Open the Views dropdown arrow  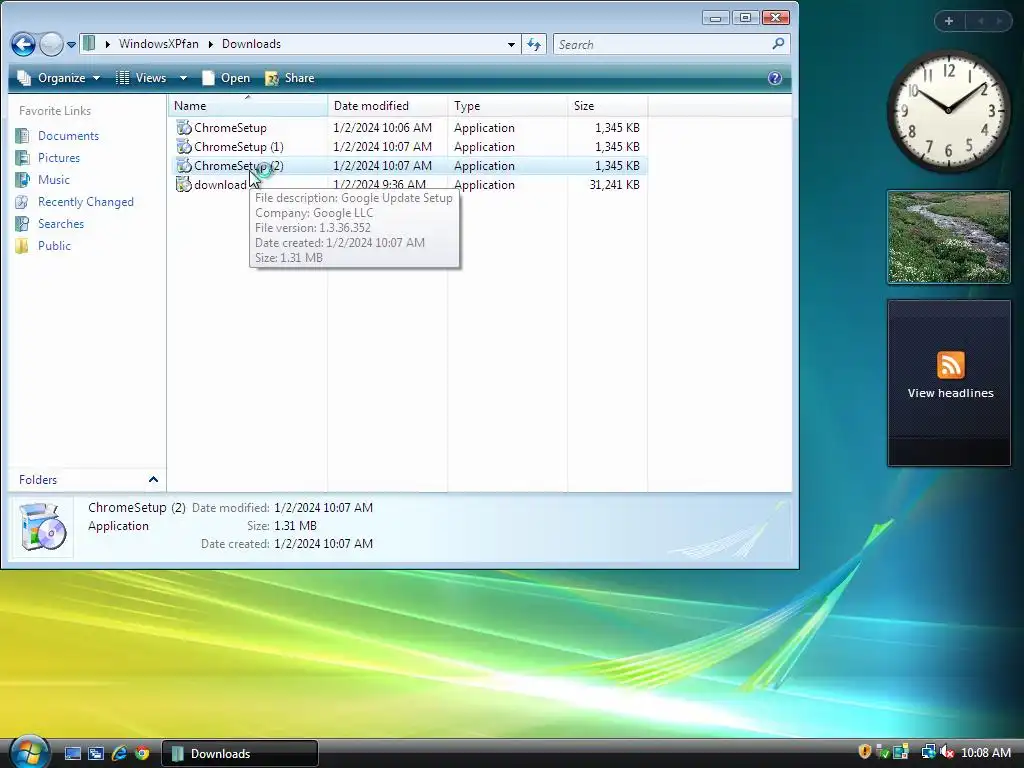(x=184, y=78)
